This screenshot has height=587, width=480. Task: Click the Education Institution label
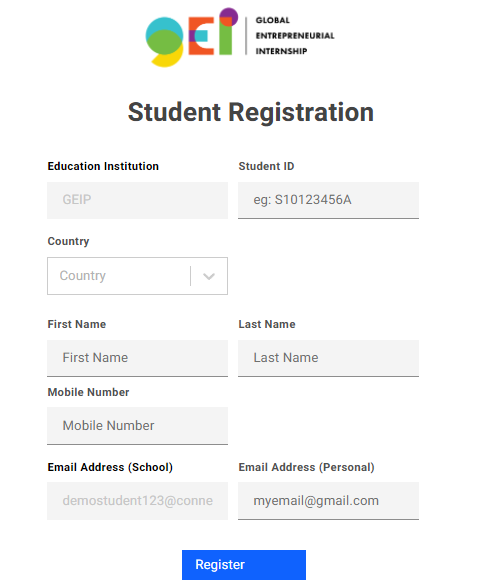click(x=103, y=166)
